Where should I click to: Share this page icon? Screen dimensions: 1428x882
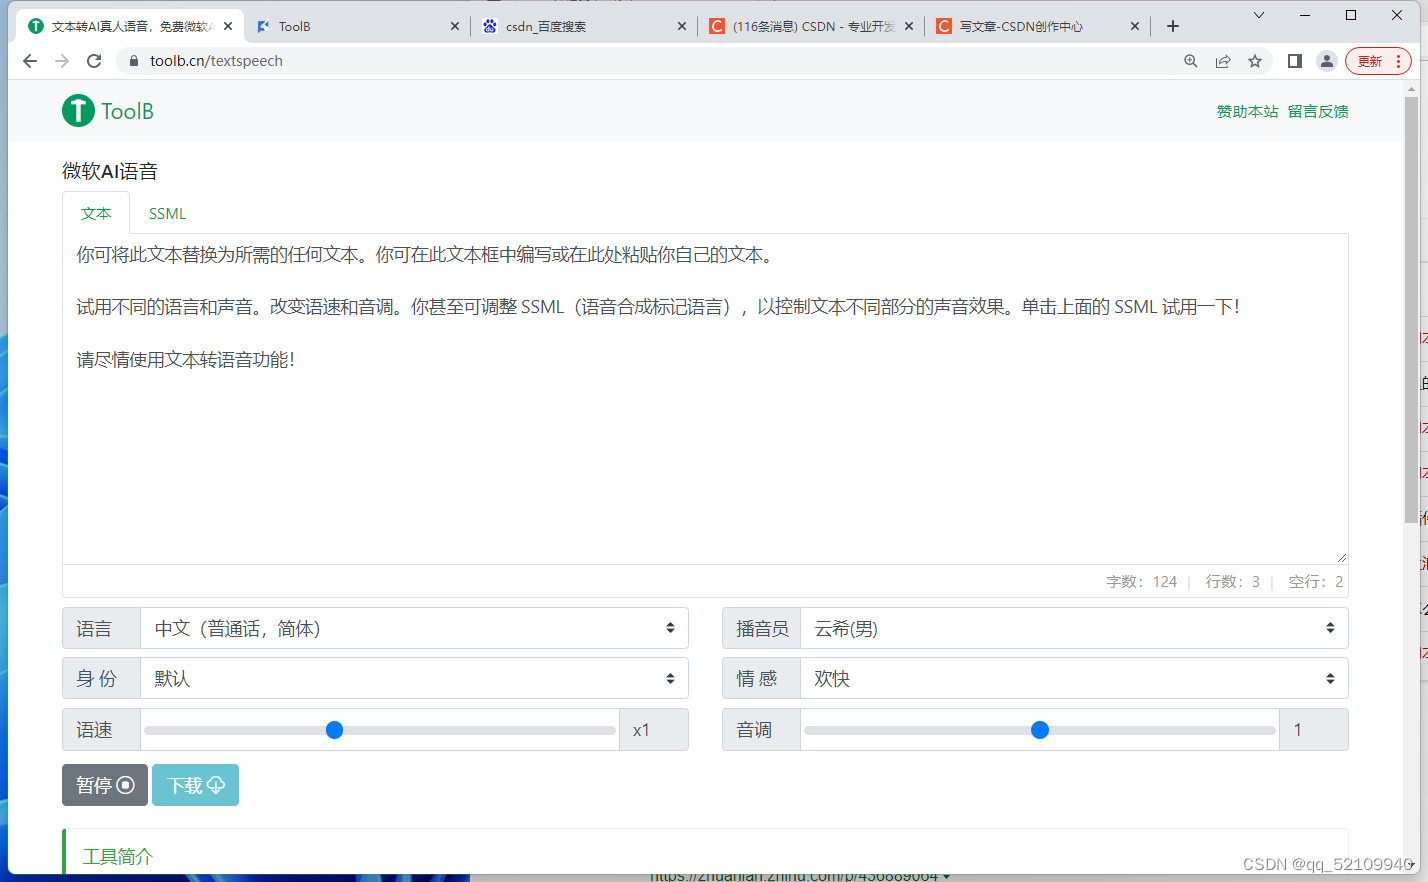(x=1223, y=61)
